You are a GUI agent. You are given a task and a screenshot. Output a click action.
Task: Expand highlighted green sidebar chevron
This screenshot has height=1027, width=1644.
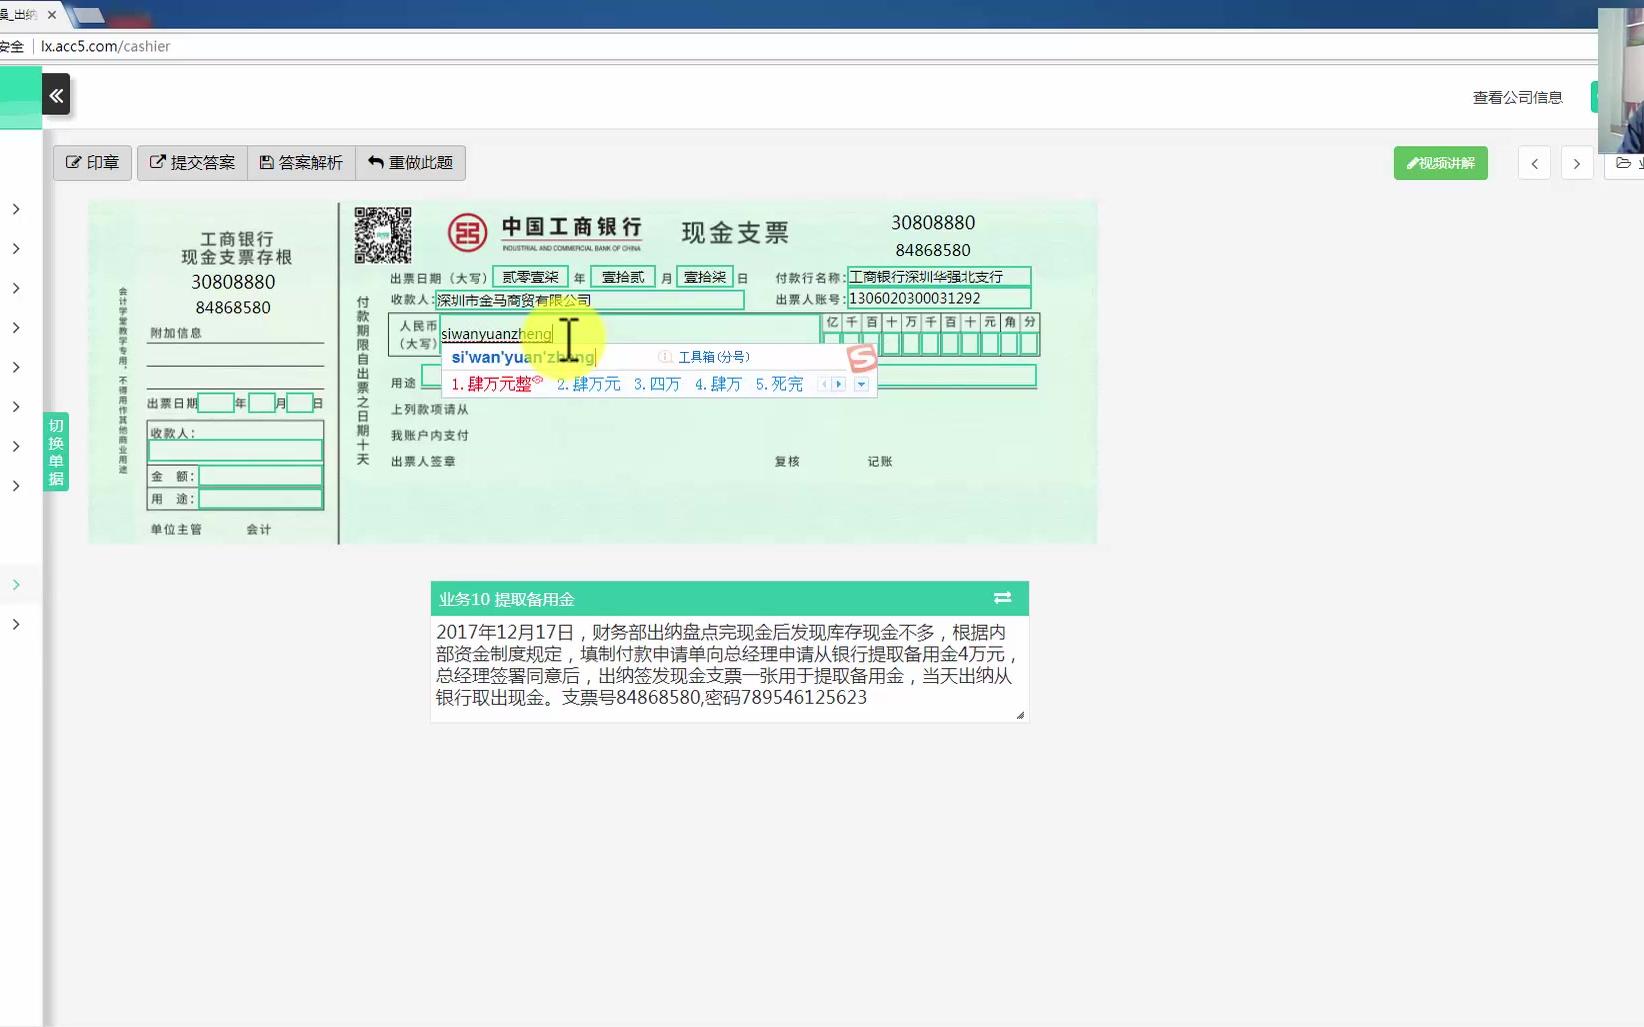pos(16,585)
